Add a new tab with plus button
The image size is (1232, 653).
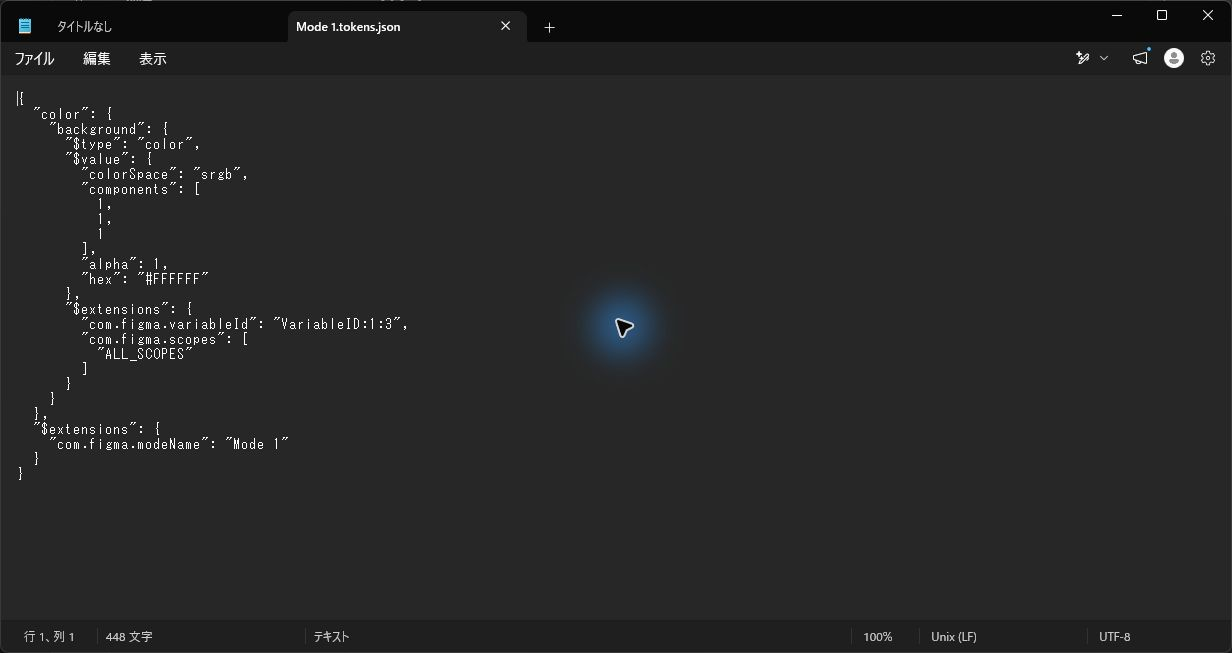coord(549,27)
